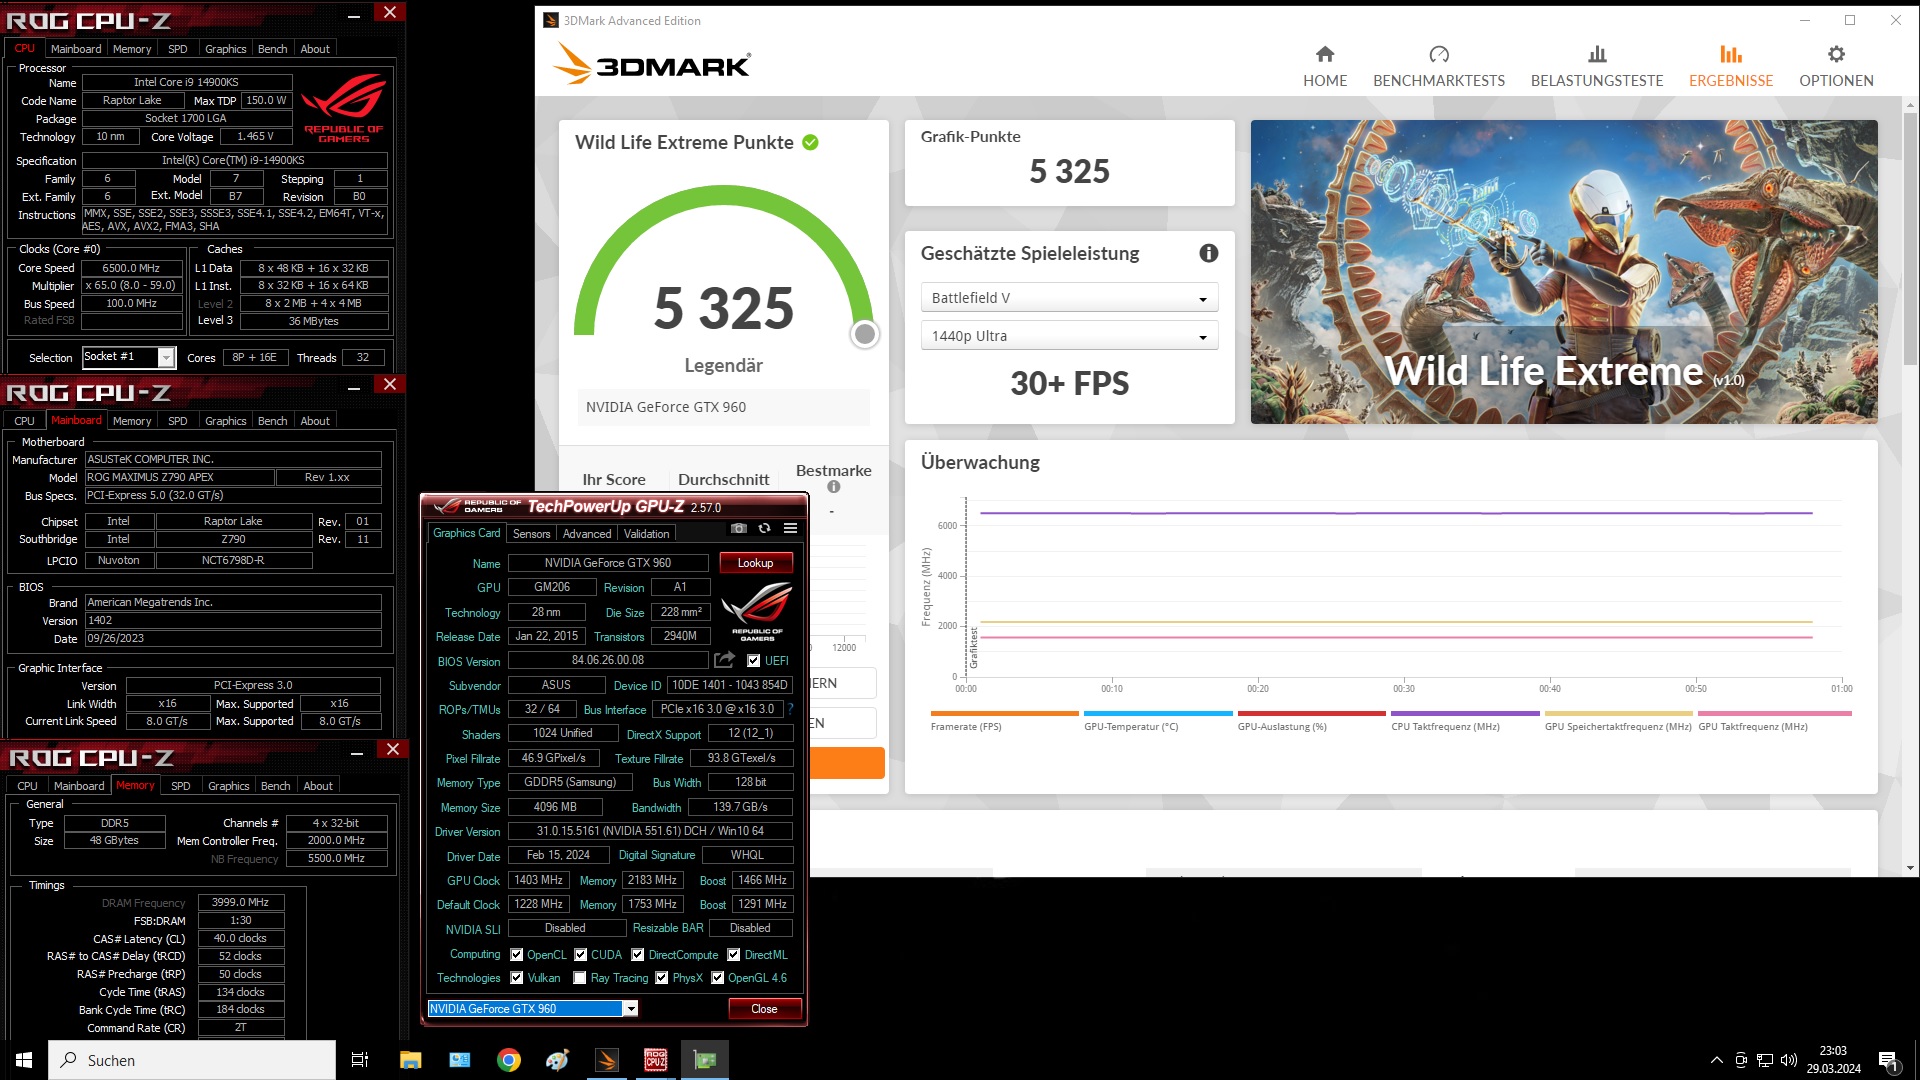The image size is (1920, 1080).
Task: Switch to 3DMark taskbar icon
Action: (606, 1060)
